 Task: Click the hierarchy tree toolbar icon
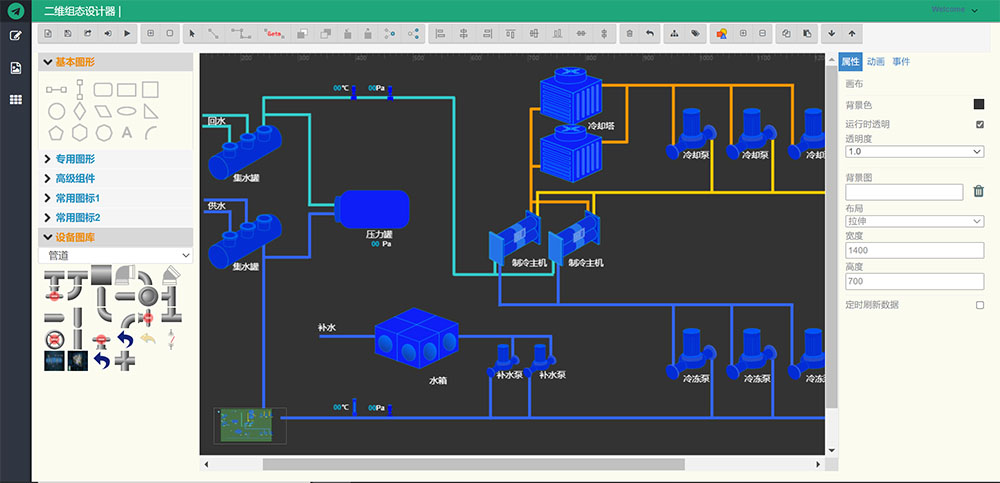pos(675,33)
